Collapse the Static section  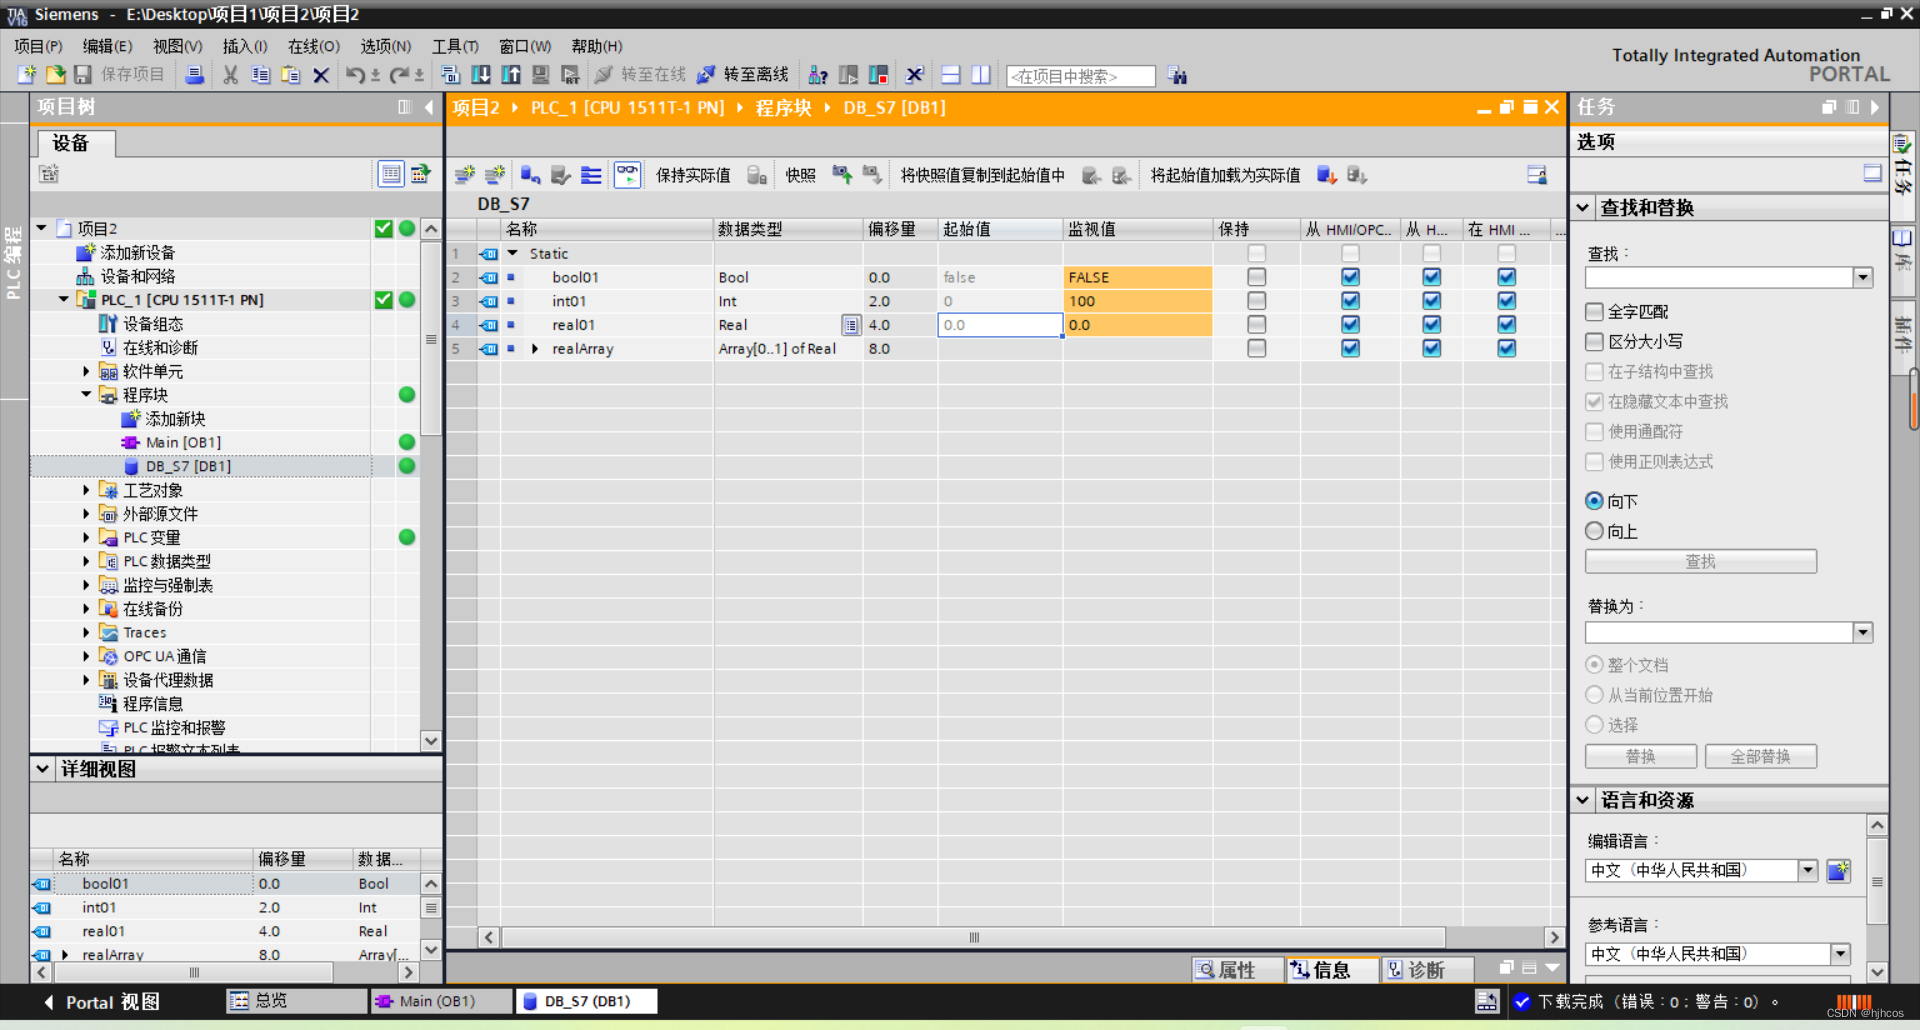tap(513, 254)
